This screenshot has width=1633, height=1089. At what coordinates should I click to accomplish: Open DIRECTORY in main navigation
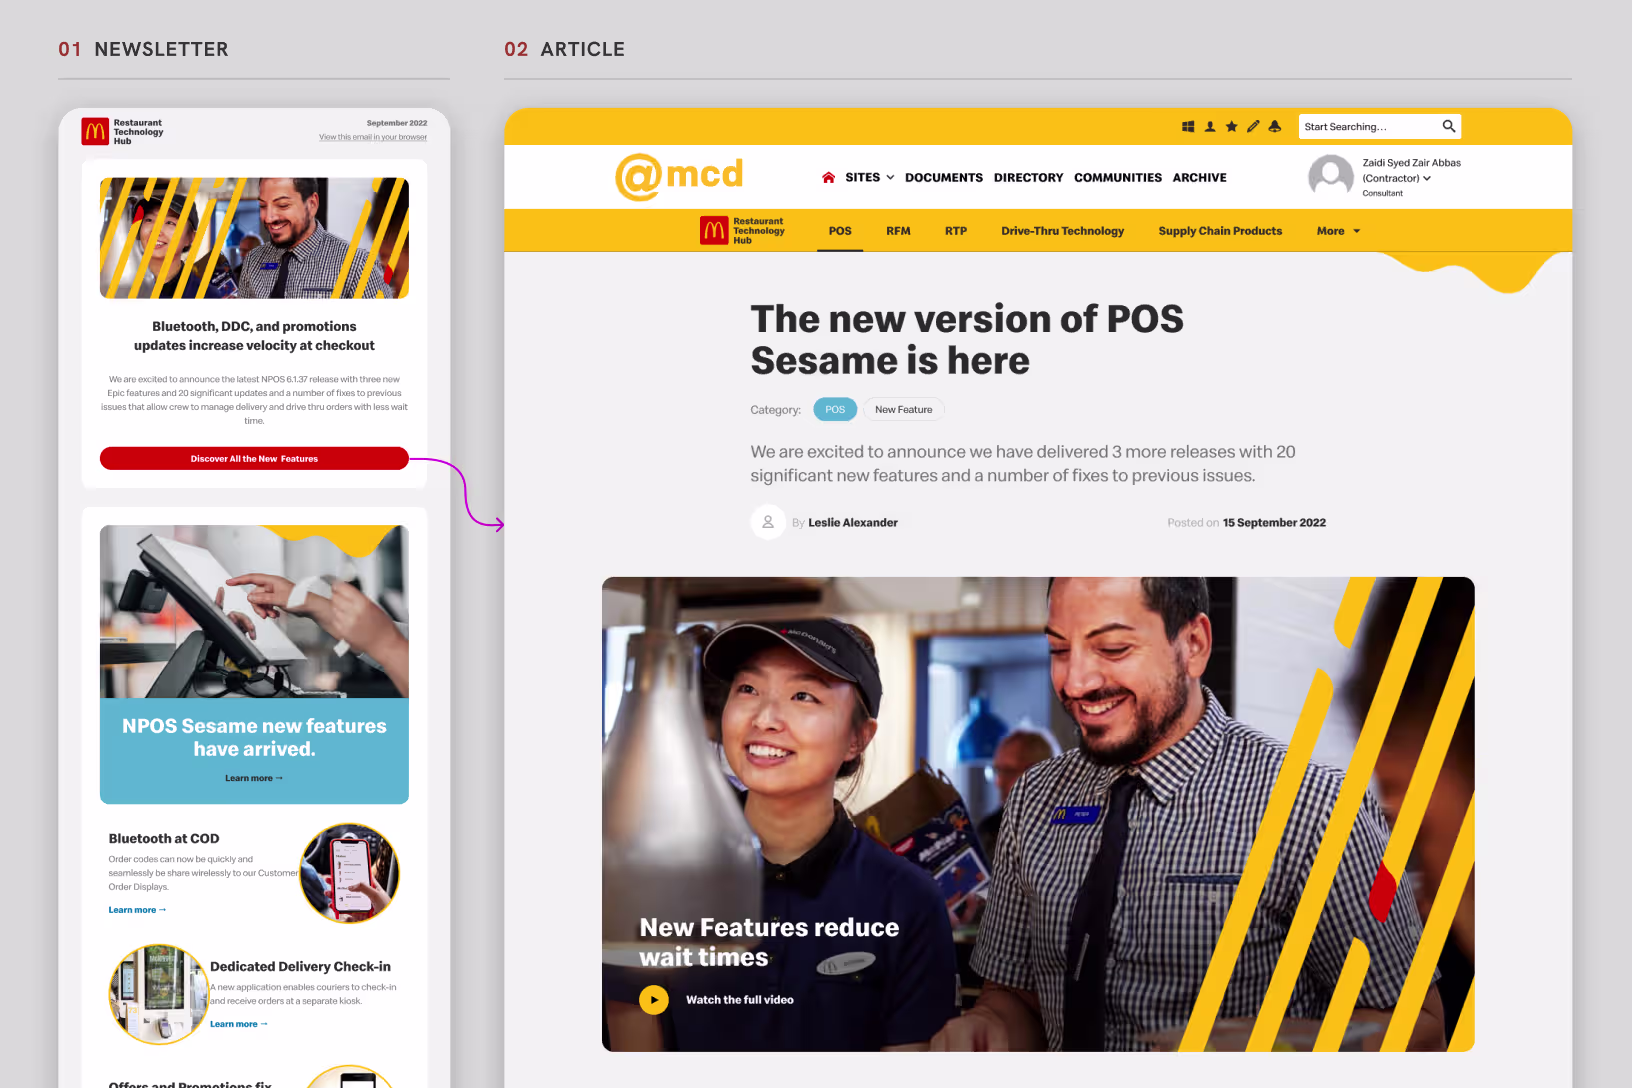coord(1028,178)
